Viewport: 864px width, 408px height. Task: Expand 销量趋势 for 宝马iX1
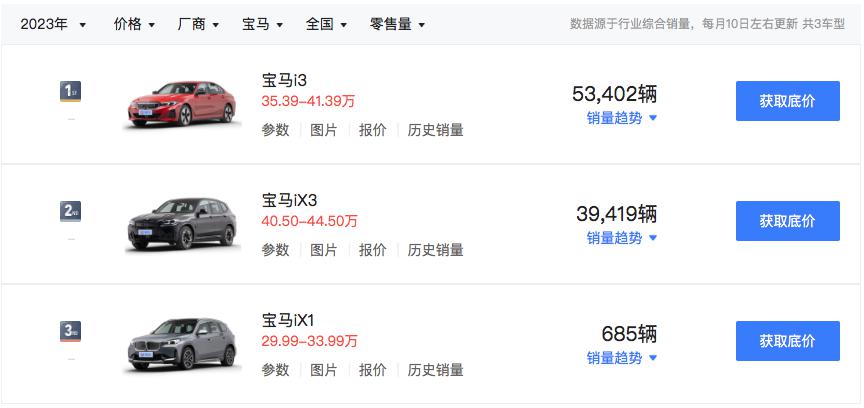pyautogui.click(x=621, y=358)
